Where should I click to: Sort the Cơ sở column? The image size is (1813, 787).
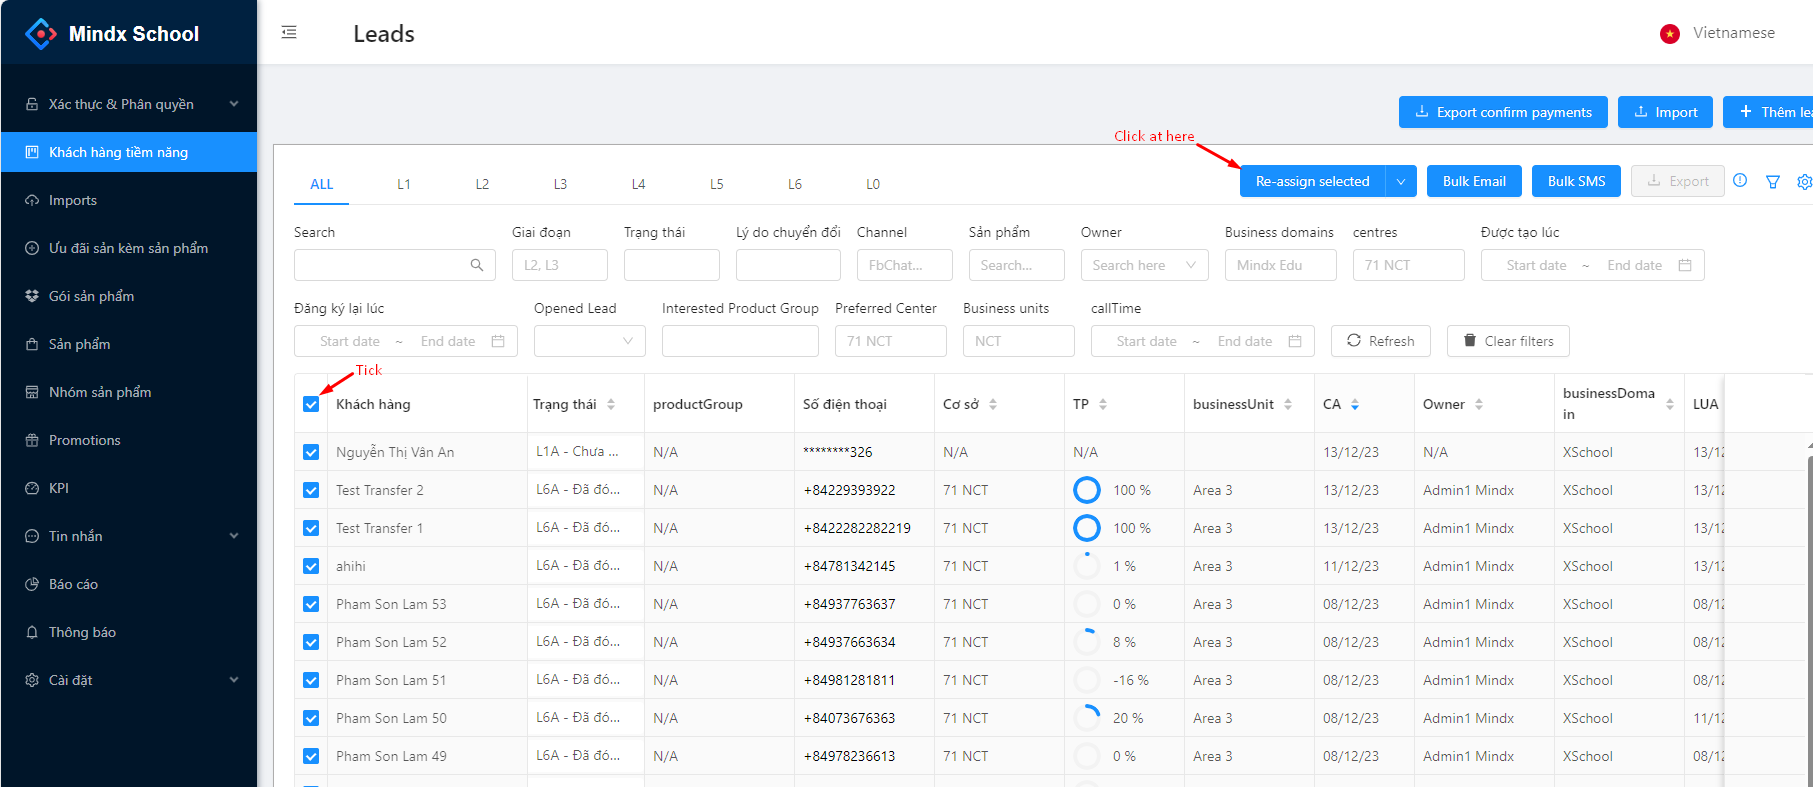[x=993, y=404]
